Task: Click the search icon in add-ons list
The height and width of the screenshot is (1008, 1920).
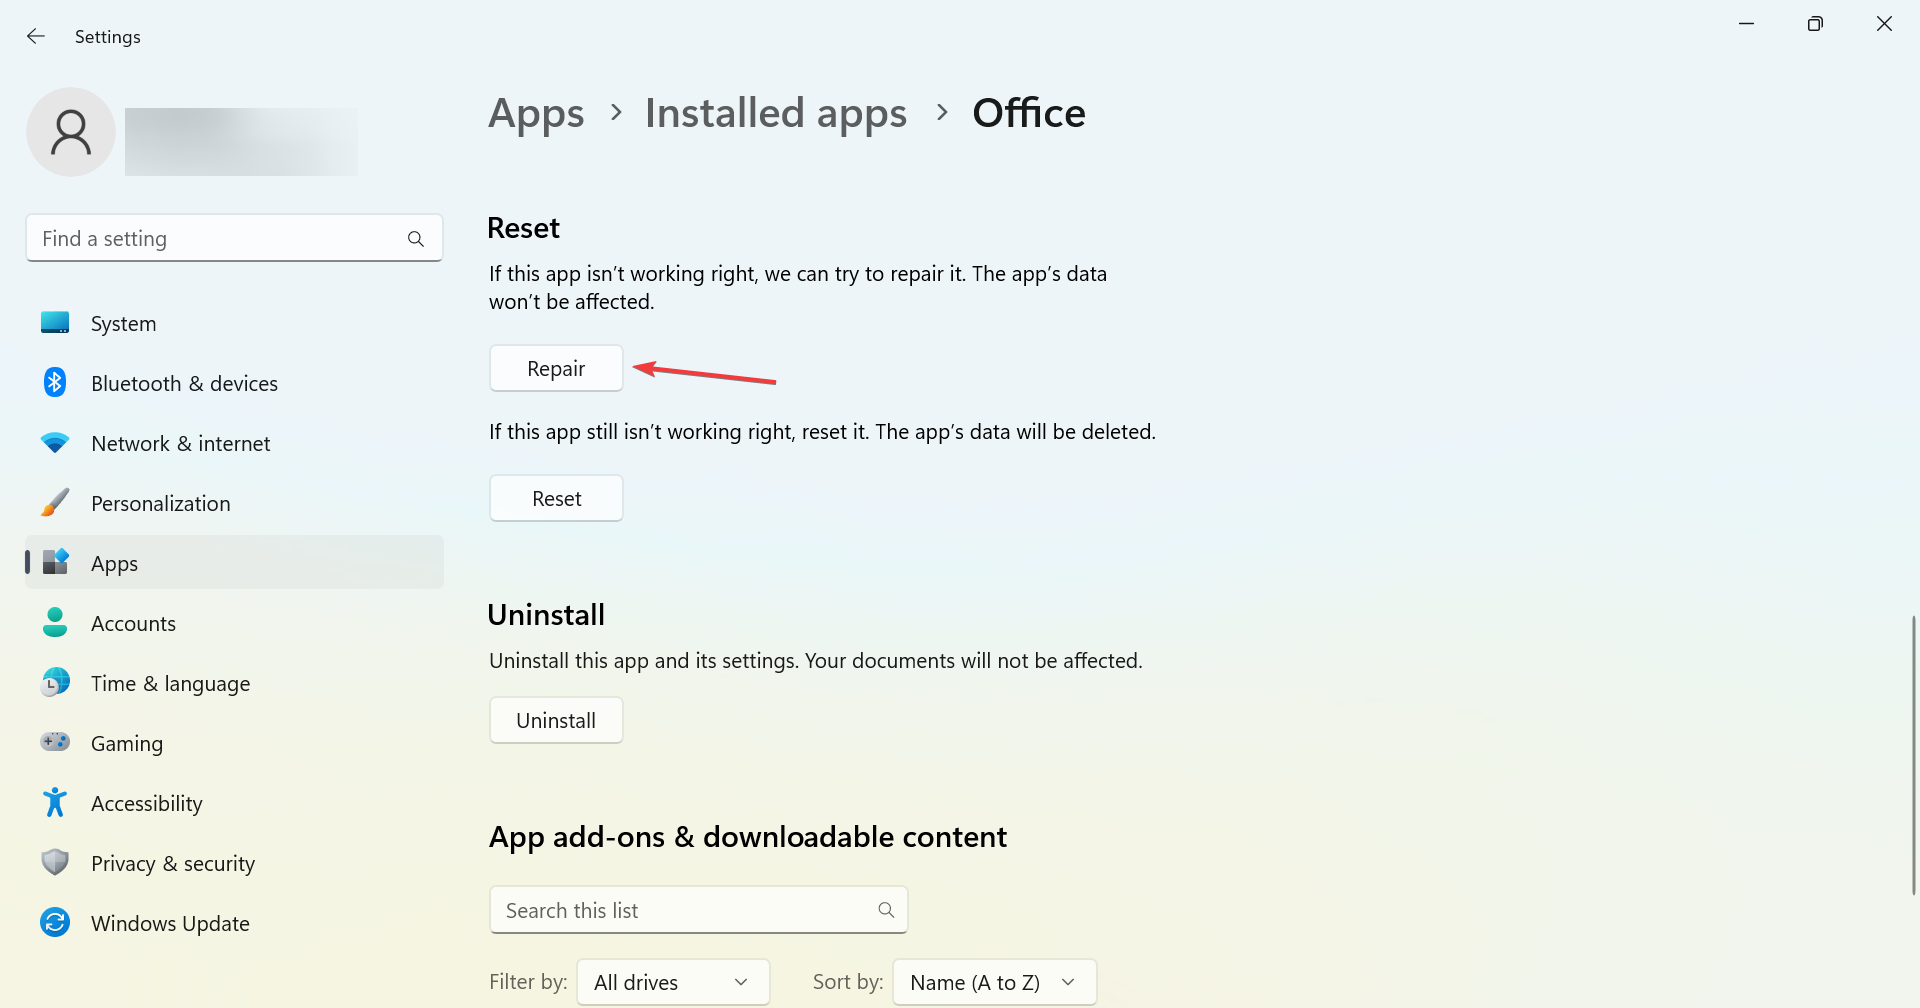Action: (x=886, y=910)
